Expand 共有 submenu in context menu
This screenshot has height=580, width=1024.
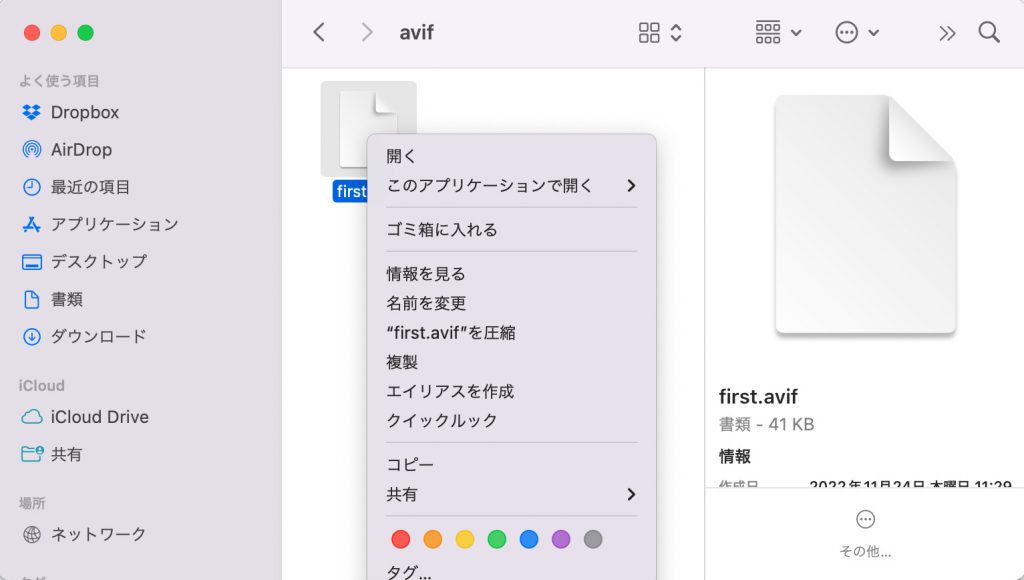coord(511,494)
